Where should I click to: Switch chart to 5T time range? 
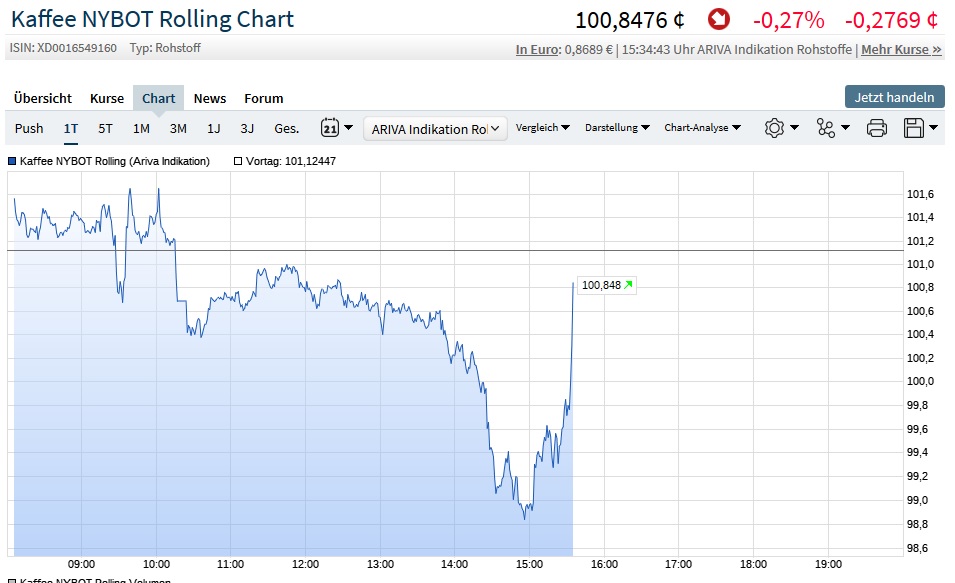pos(106,128)
